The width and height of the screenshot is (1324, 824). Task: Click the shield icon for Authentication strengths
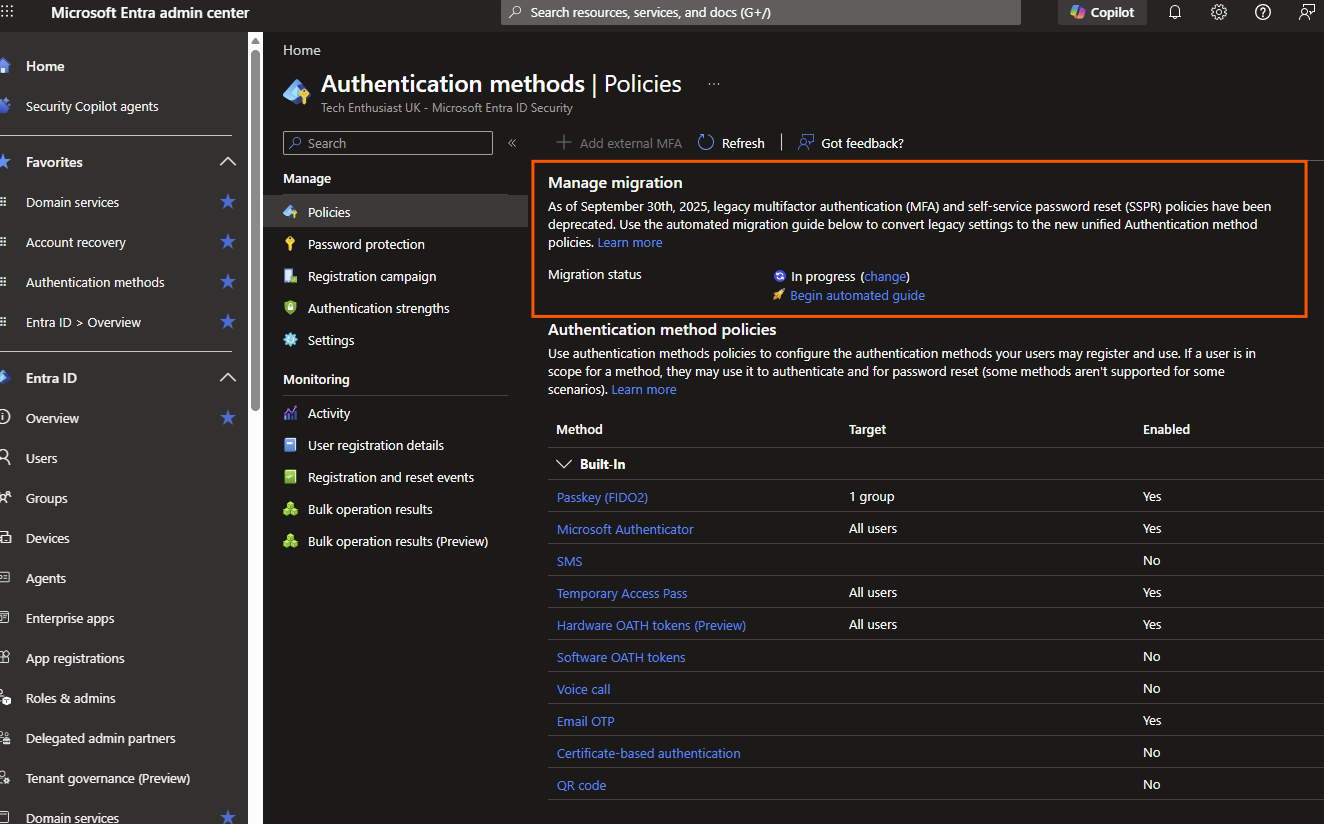pyautogui.click(x=290, y=308)
